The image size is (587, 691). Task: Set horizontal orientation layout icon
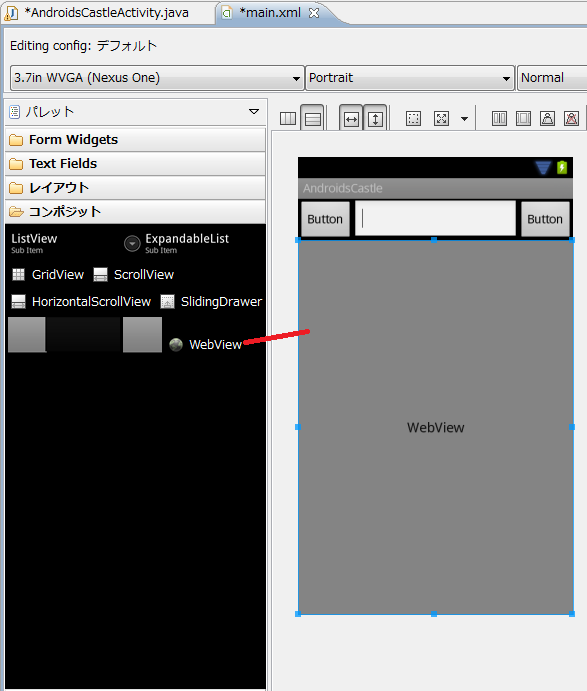[288, 119]
